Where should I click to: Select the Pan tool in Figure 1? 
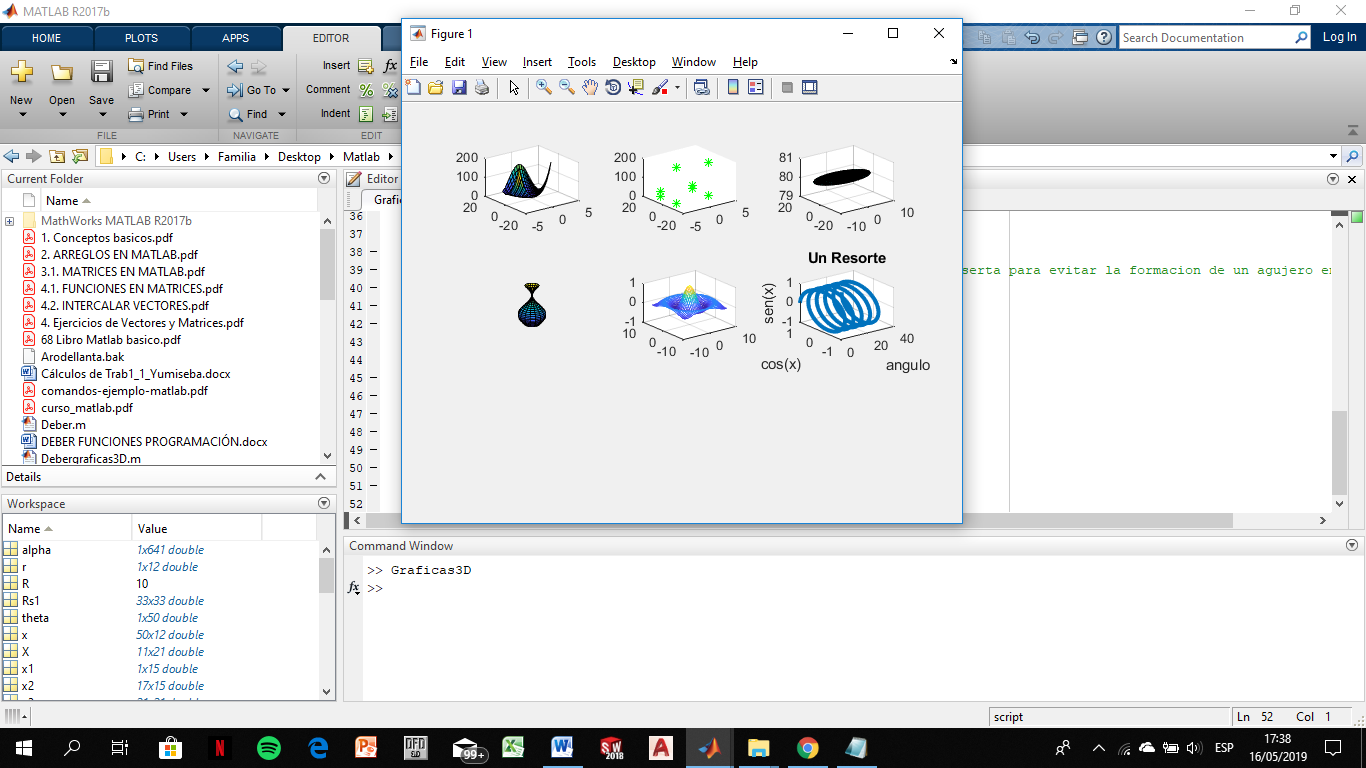point(588,87)
